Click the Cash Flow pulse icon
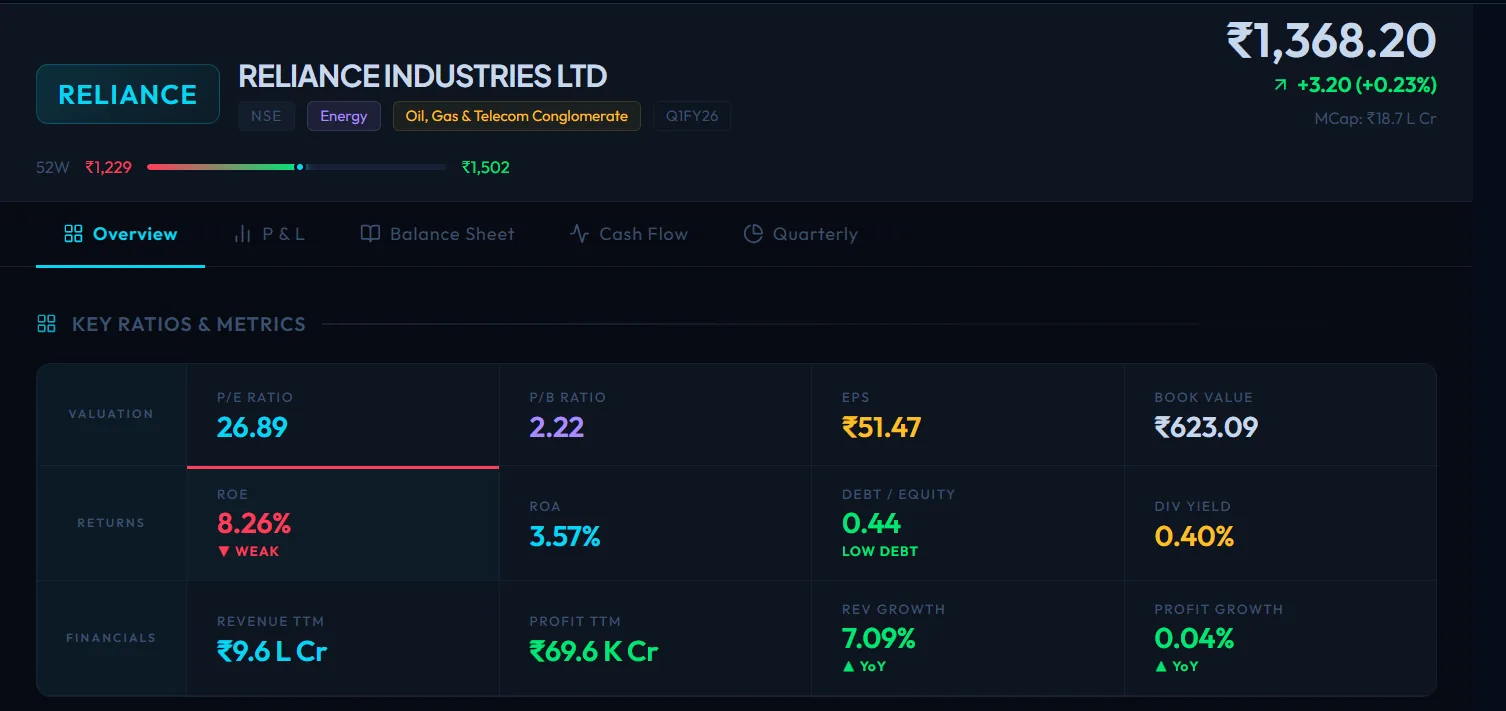Viewport: 1506px width, 711px height. click(579, 234)
